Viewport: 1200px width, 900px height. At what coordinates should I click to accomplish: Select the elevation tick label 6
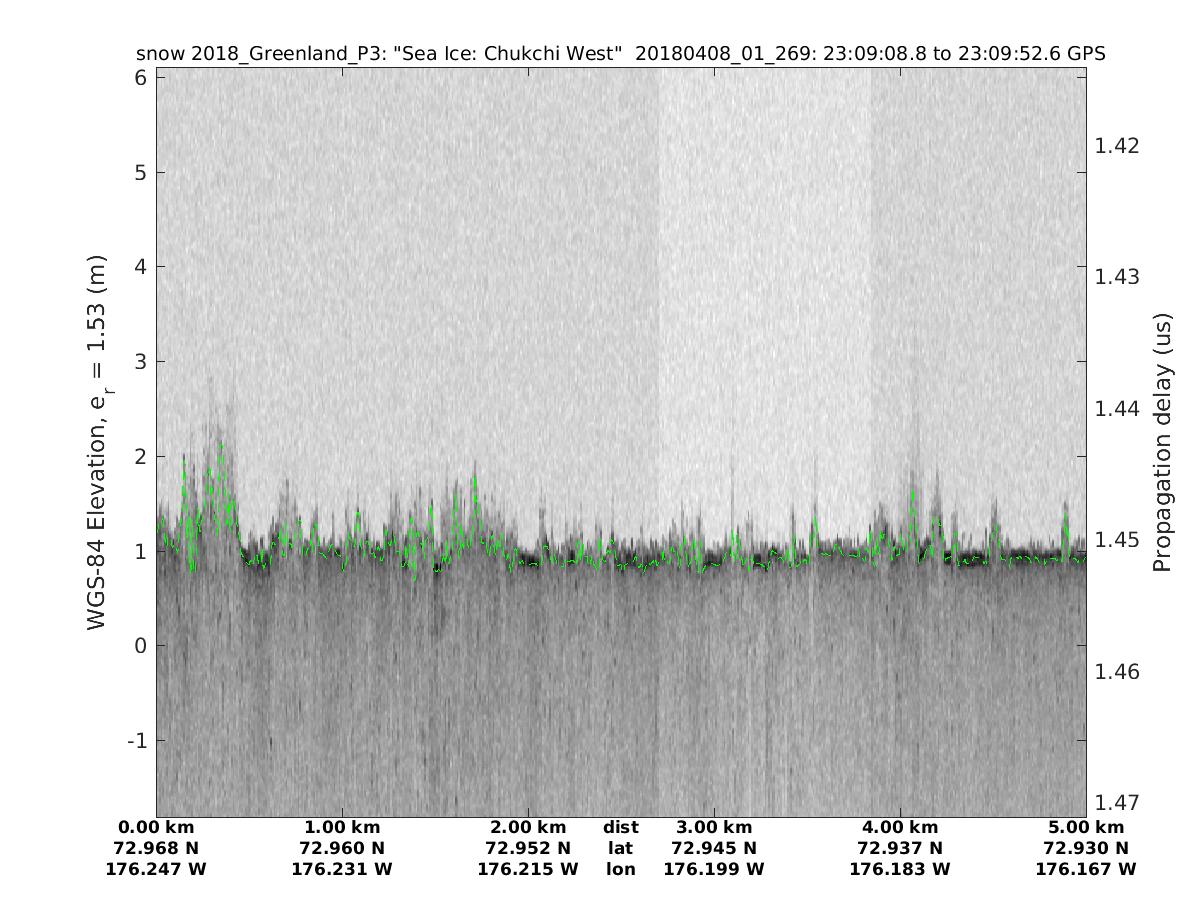tap(139, 78)
